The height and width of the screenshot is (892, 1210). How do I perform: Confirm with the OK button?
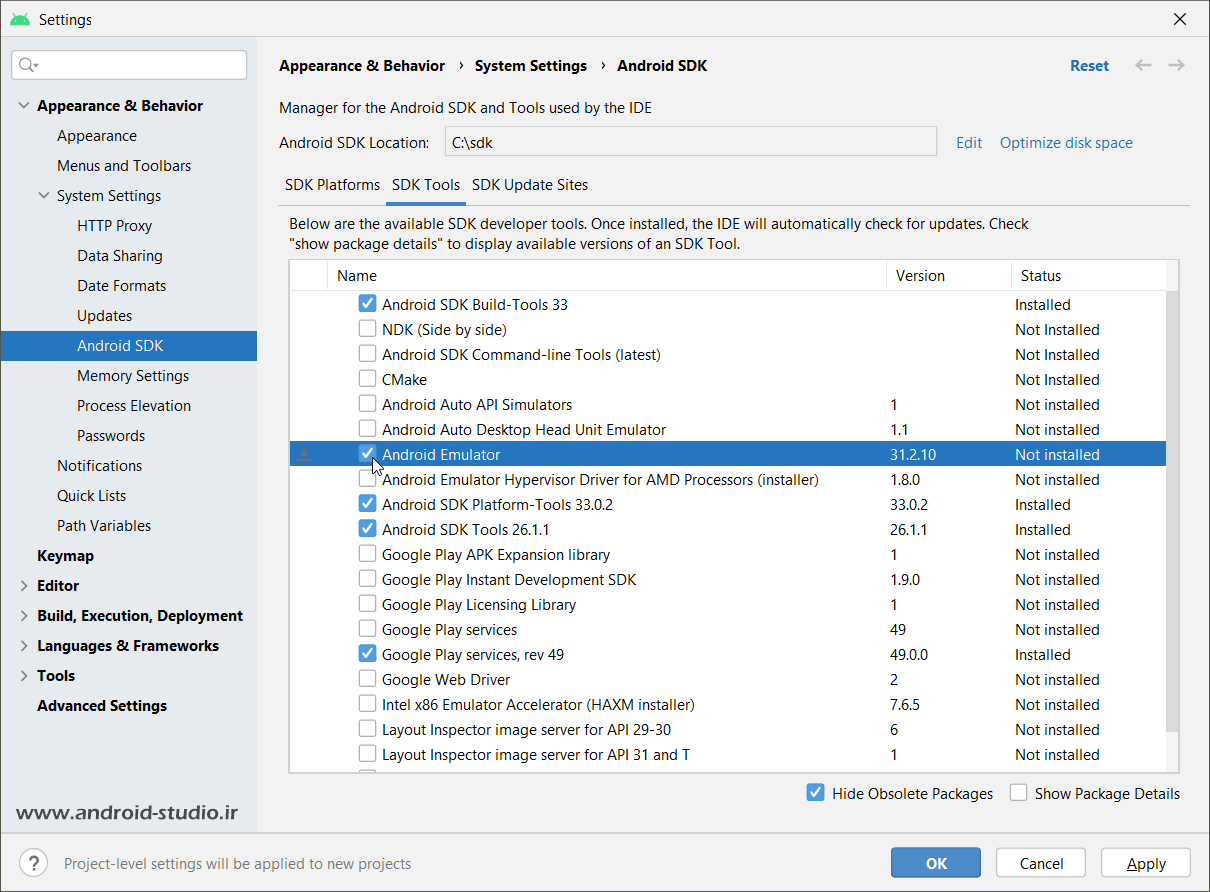coord(936,863)
